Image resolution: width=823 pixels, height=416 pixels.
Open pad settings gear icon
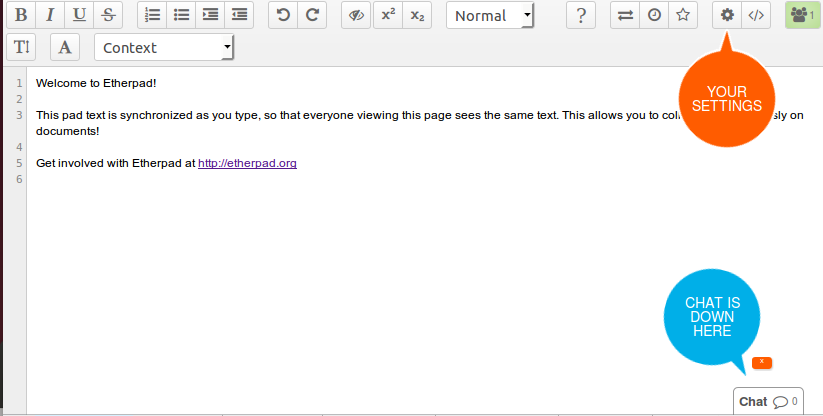pyautogui.click(x=727, y=15)
